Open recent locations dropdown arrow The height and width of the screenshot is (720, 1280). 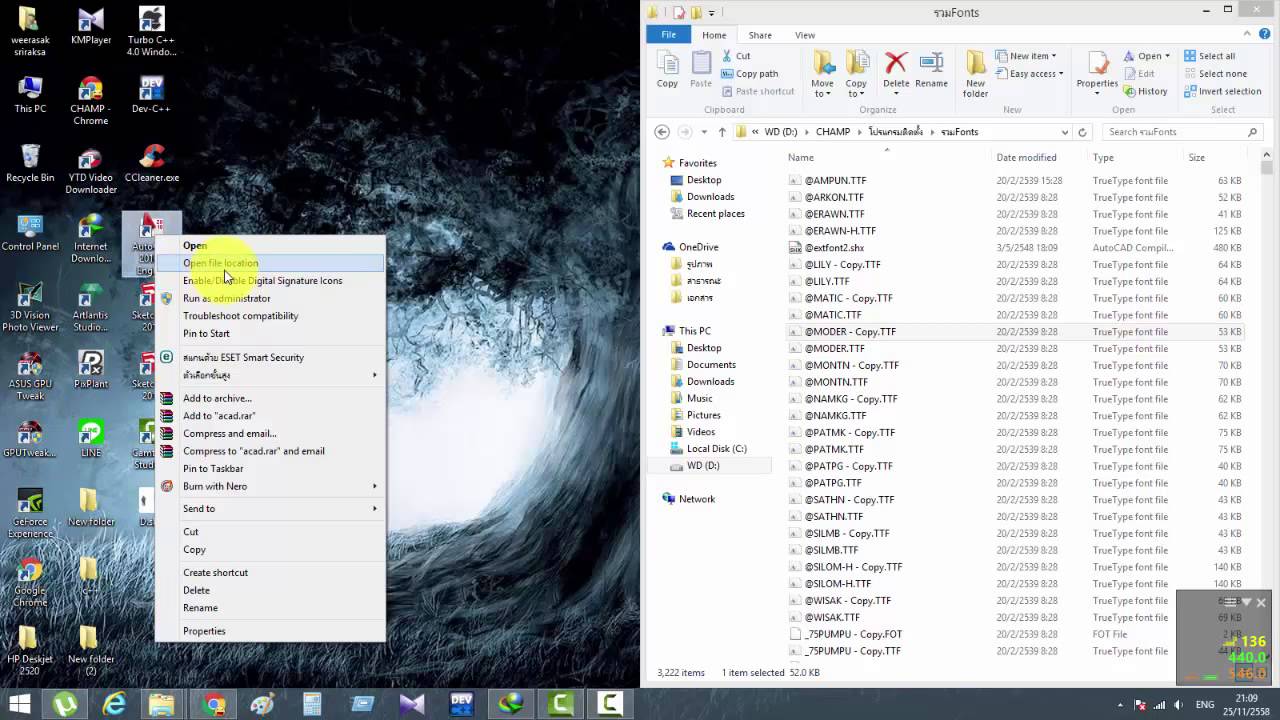[704, 132]
